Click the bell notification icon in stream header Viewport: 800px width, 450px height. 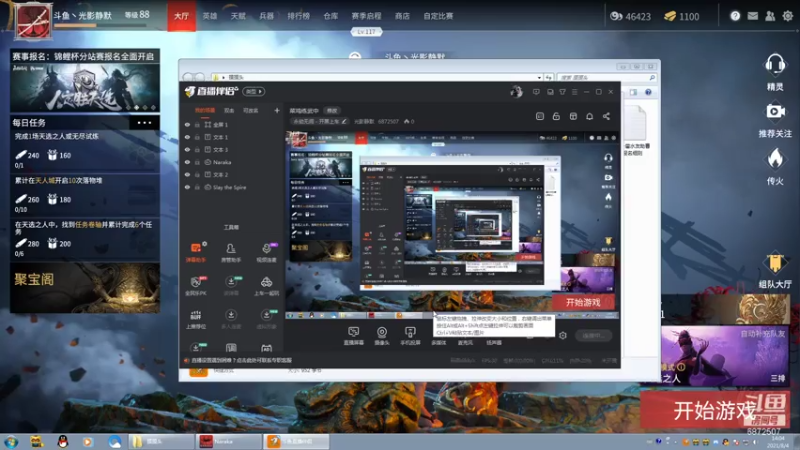(589, 116)
